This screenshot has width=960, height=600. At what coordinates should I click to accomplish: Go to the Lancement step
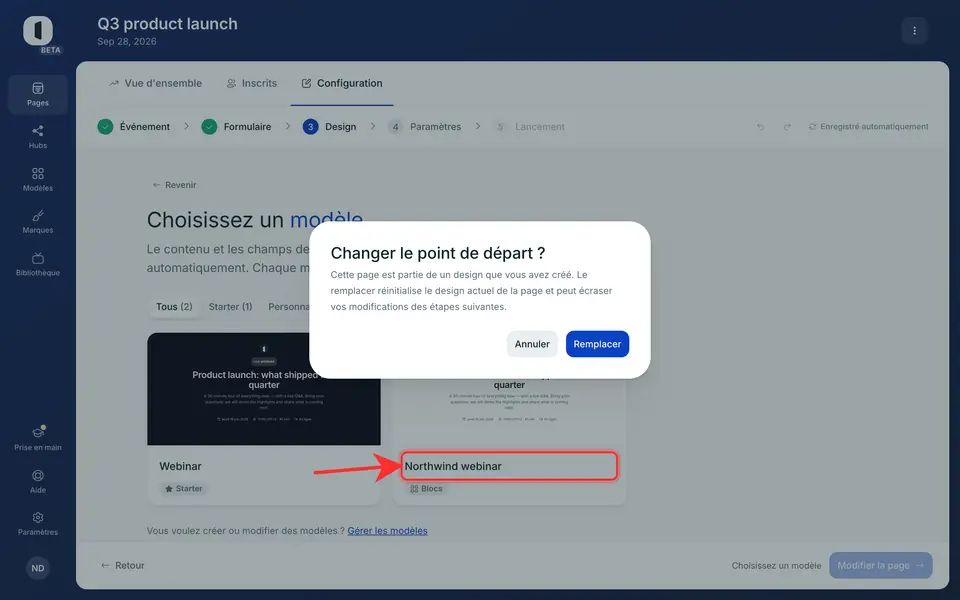point(530,127)
